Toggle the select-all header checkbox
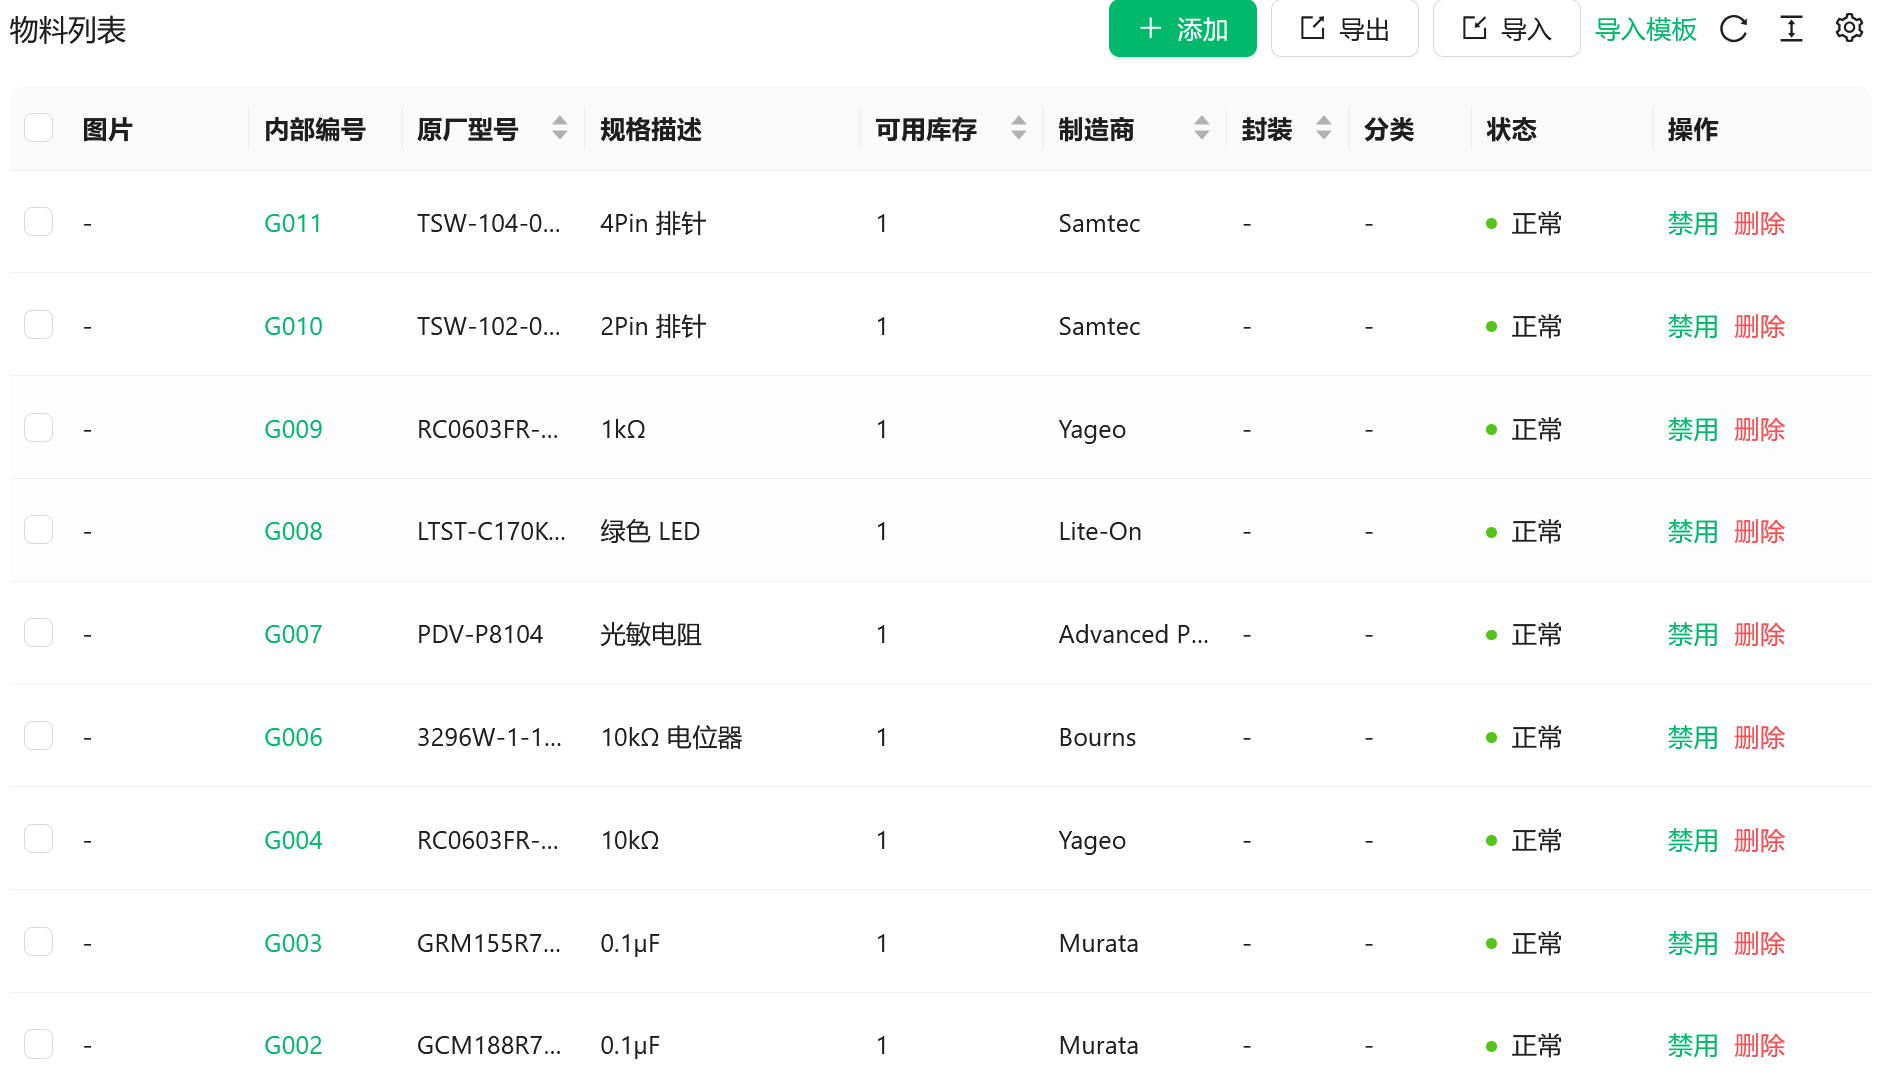 [x=39, y=128]
